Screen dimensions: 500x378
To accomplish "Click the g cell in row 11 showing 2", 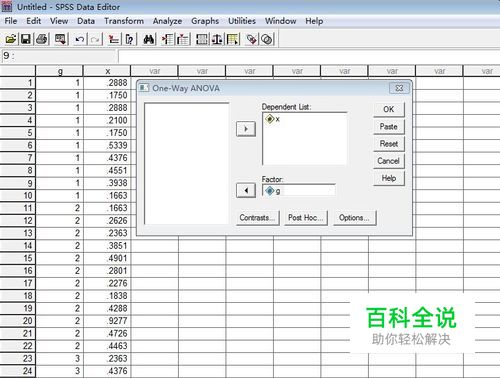I will 59,208.
